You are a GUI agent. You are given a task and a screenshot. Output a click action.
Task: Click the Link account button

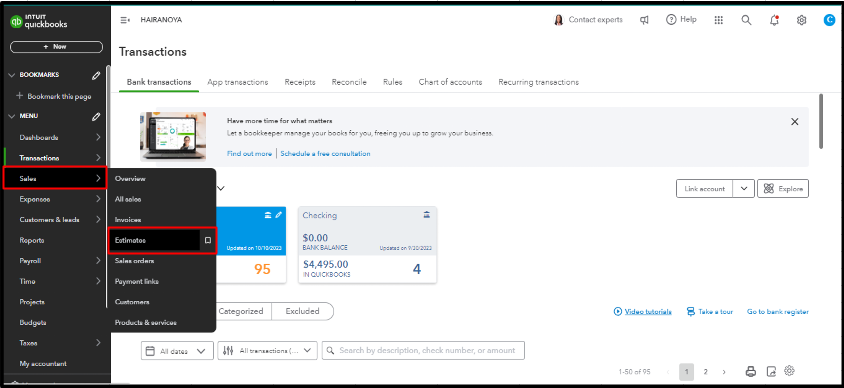click(x=705, y=189)
